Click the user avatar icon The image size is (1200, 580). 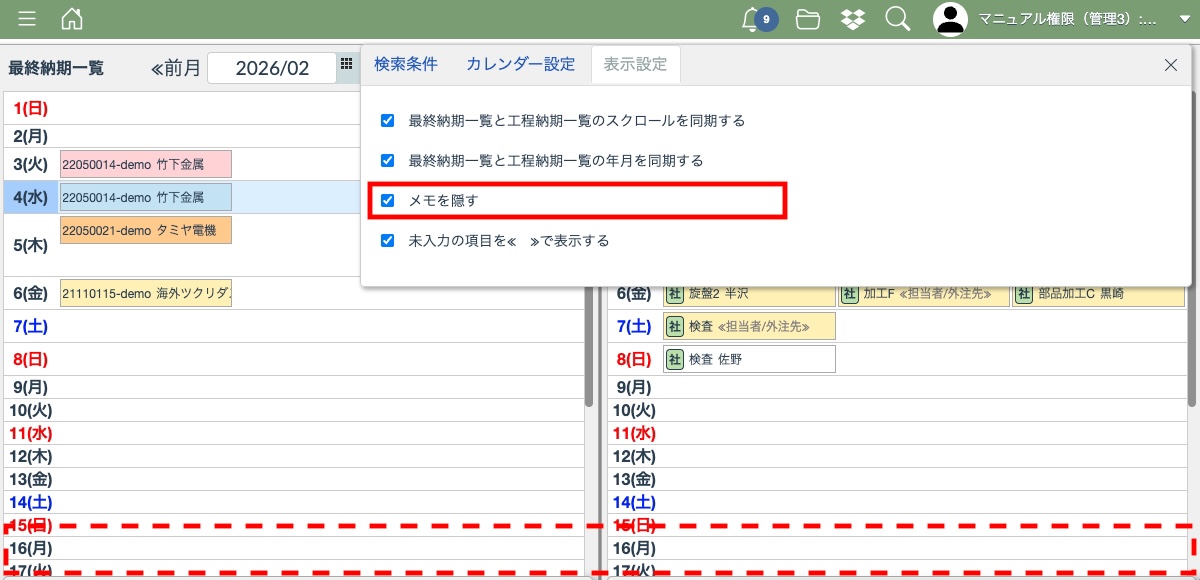click(950, 19)
